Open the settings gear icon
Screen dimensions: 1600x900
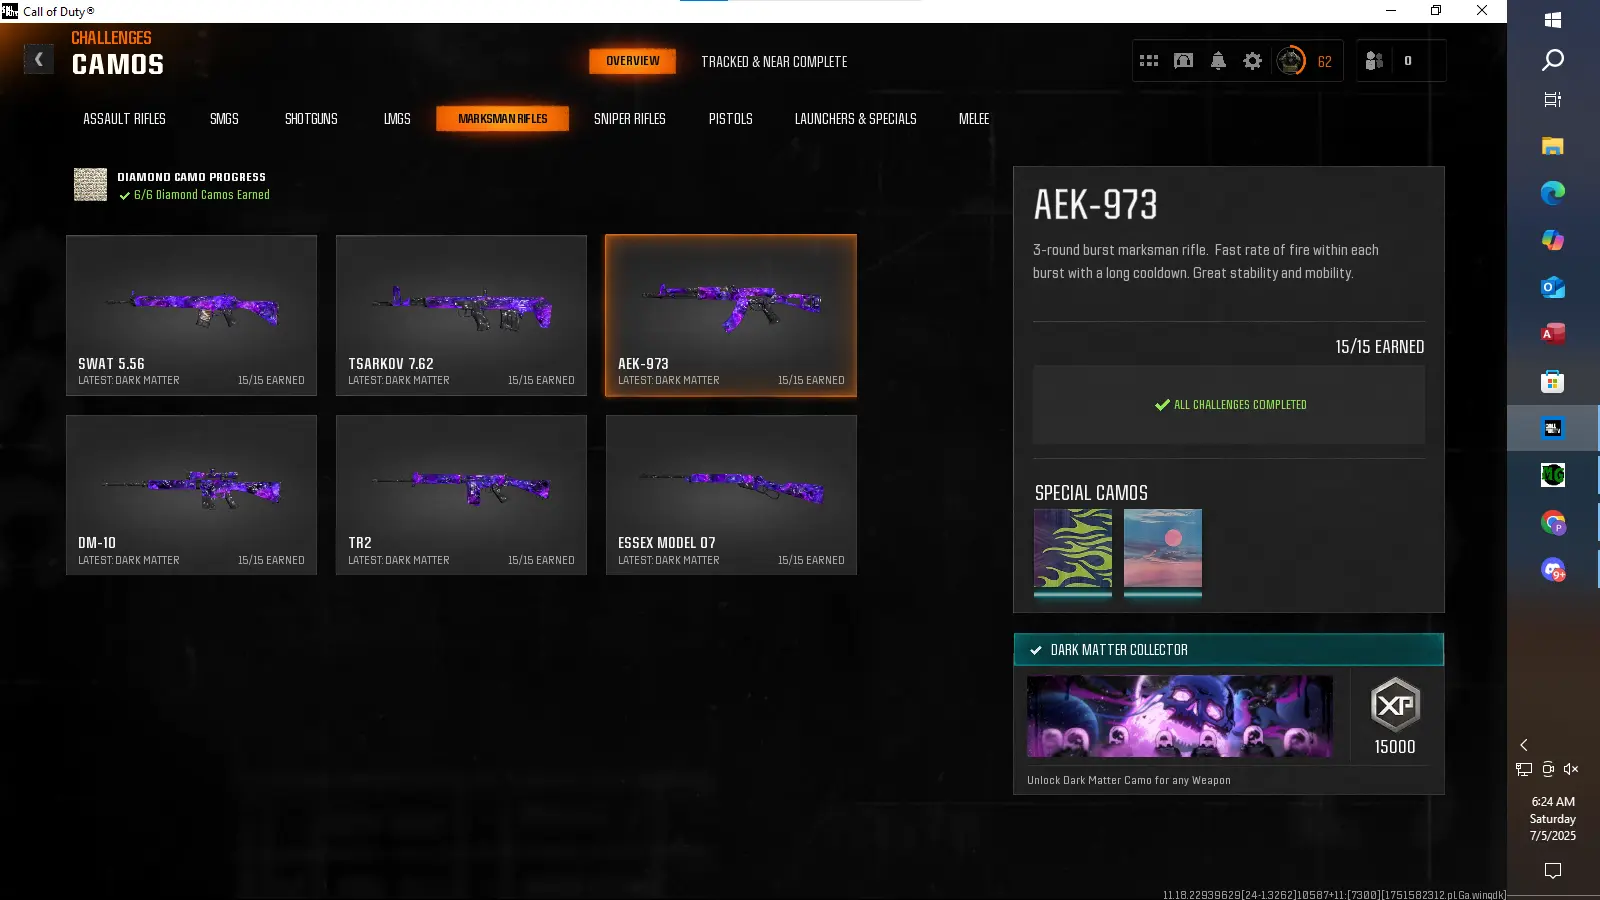1252,61
